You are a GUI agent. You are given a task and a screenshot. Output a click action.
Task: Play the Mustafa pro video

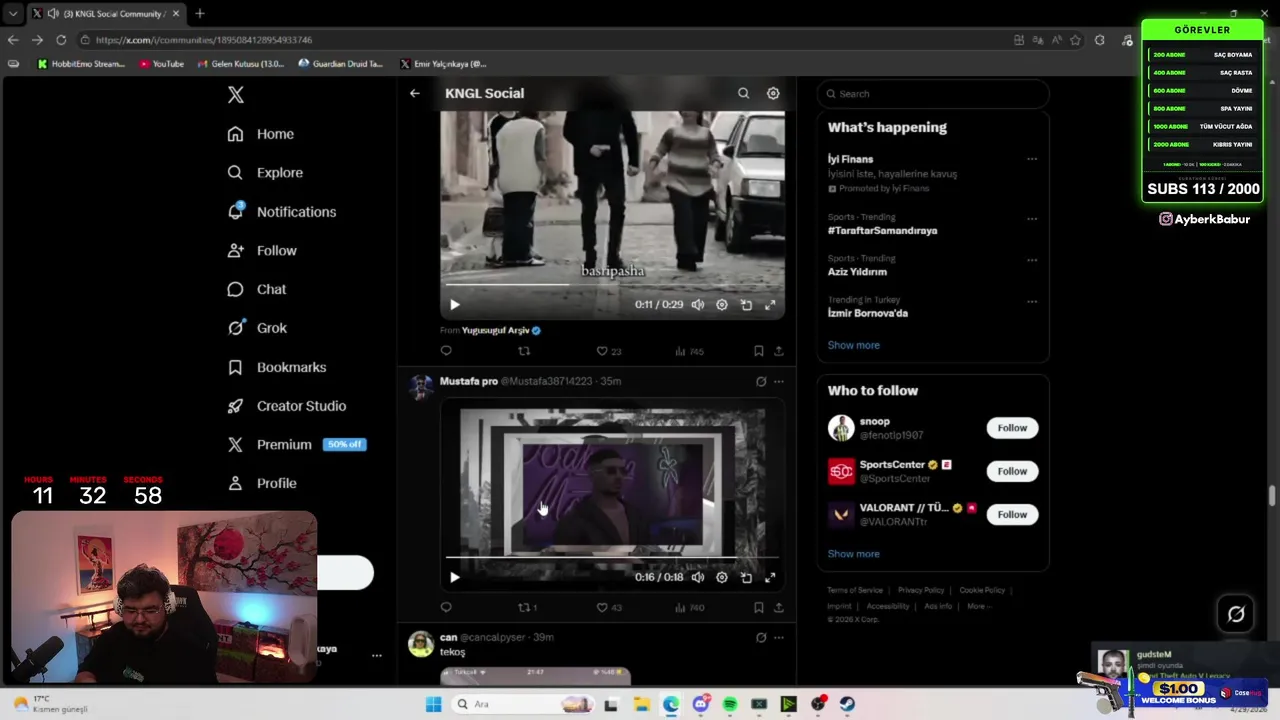(x=454, y=577)
